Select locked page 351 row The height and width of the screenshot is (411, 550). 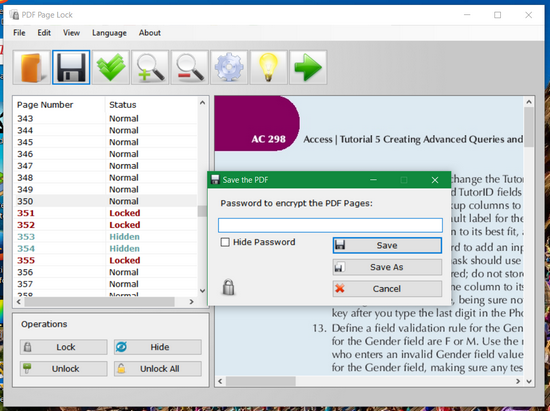coord(106,213)
